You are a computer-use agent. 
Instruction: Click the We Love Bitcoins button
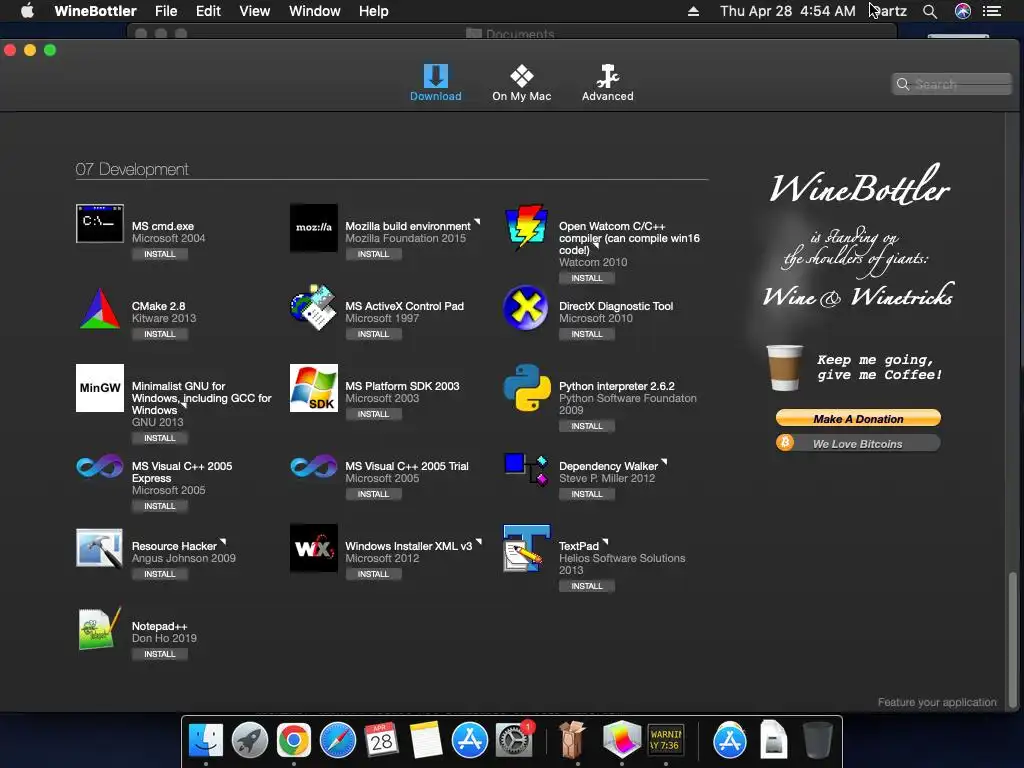[858, 443]
